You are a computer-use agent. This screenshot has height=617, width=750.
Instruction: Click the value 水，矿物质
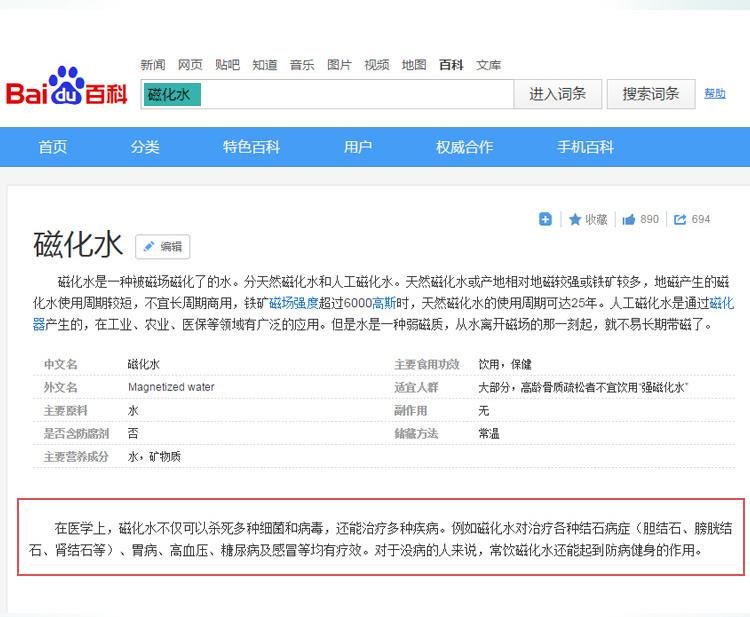tap(154, 457)
